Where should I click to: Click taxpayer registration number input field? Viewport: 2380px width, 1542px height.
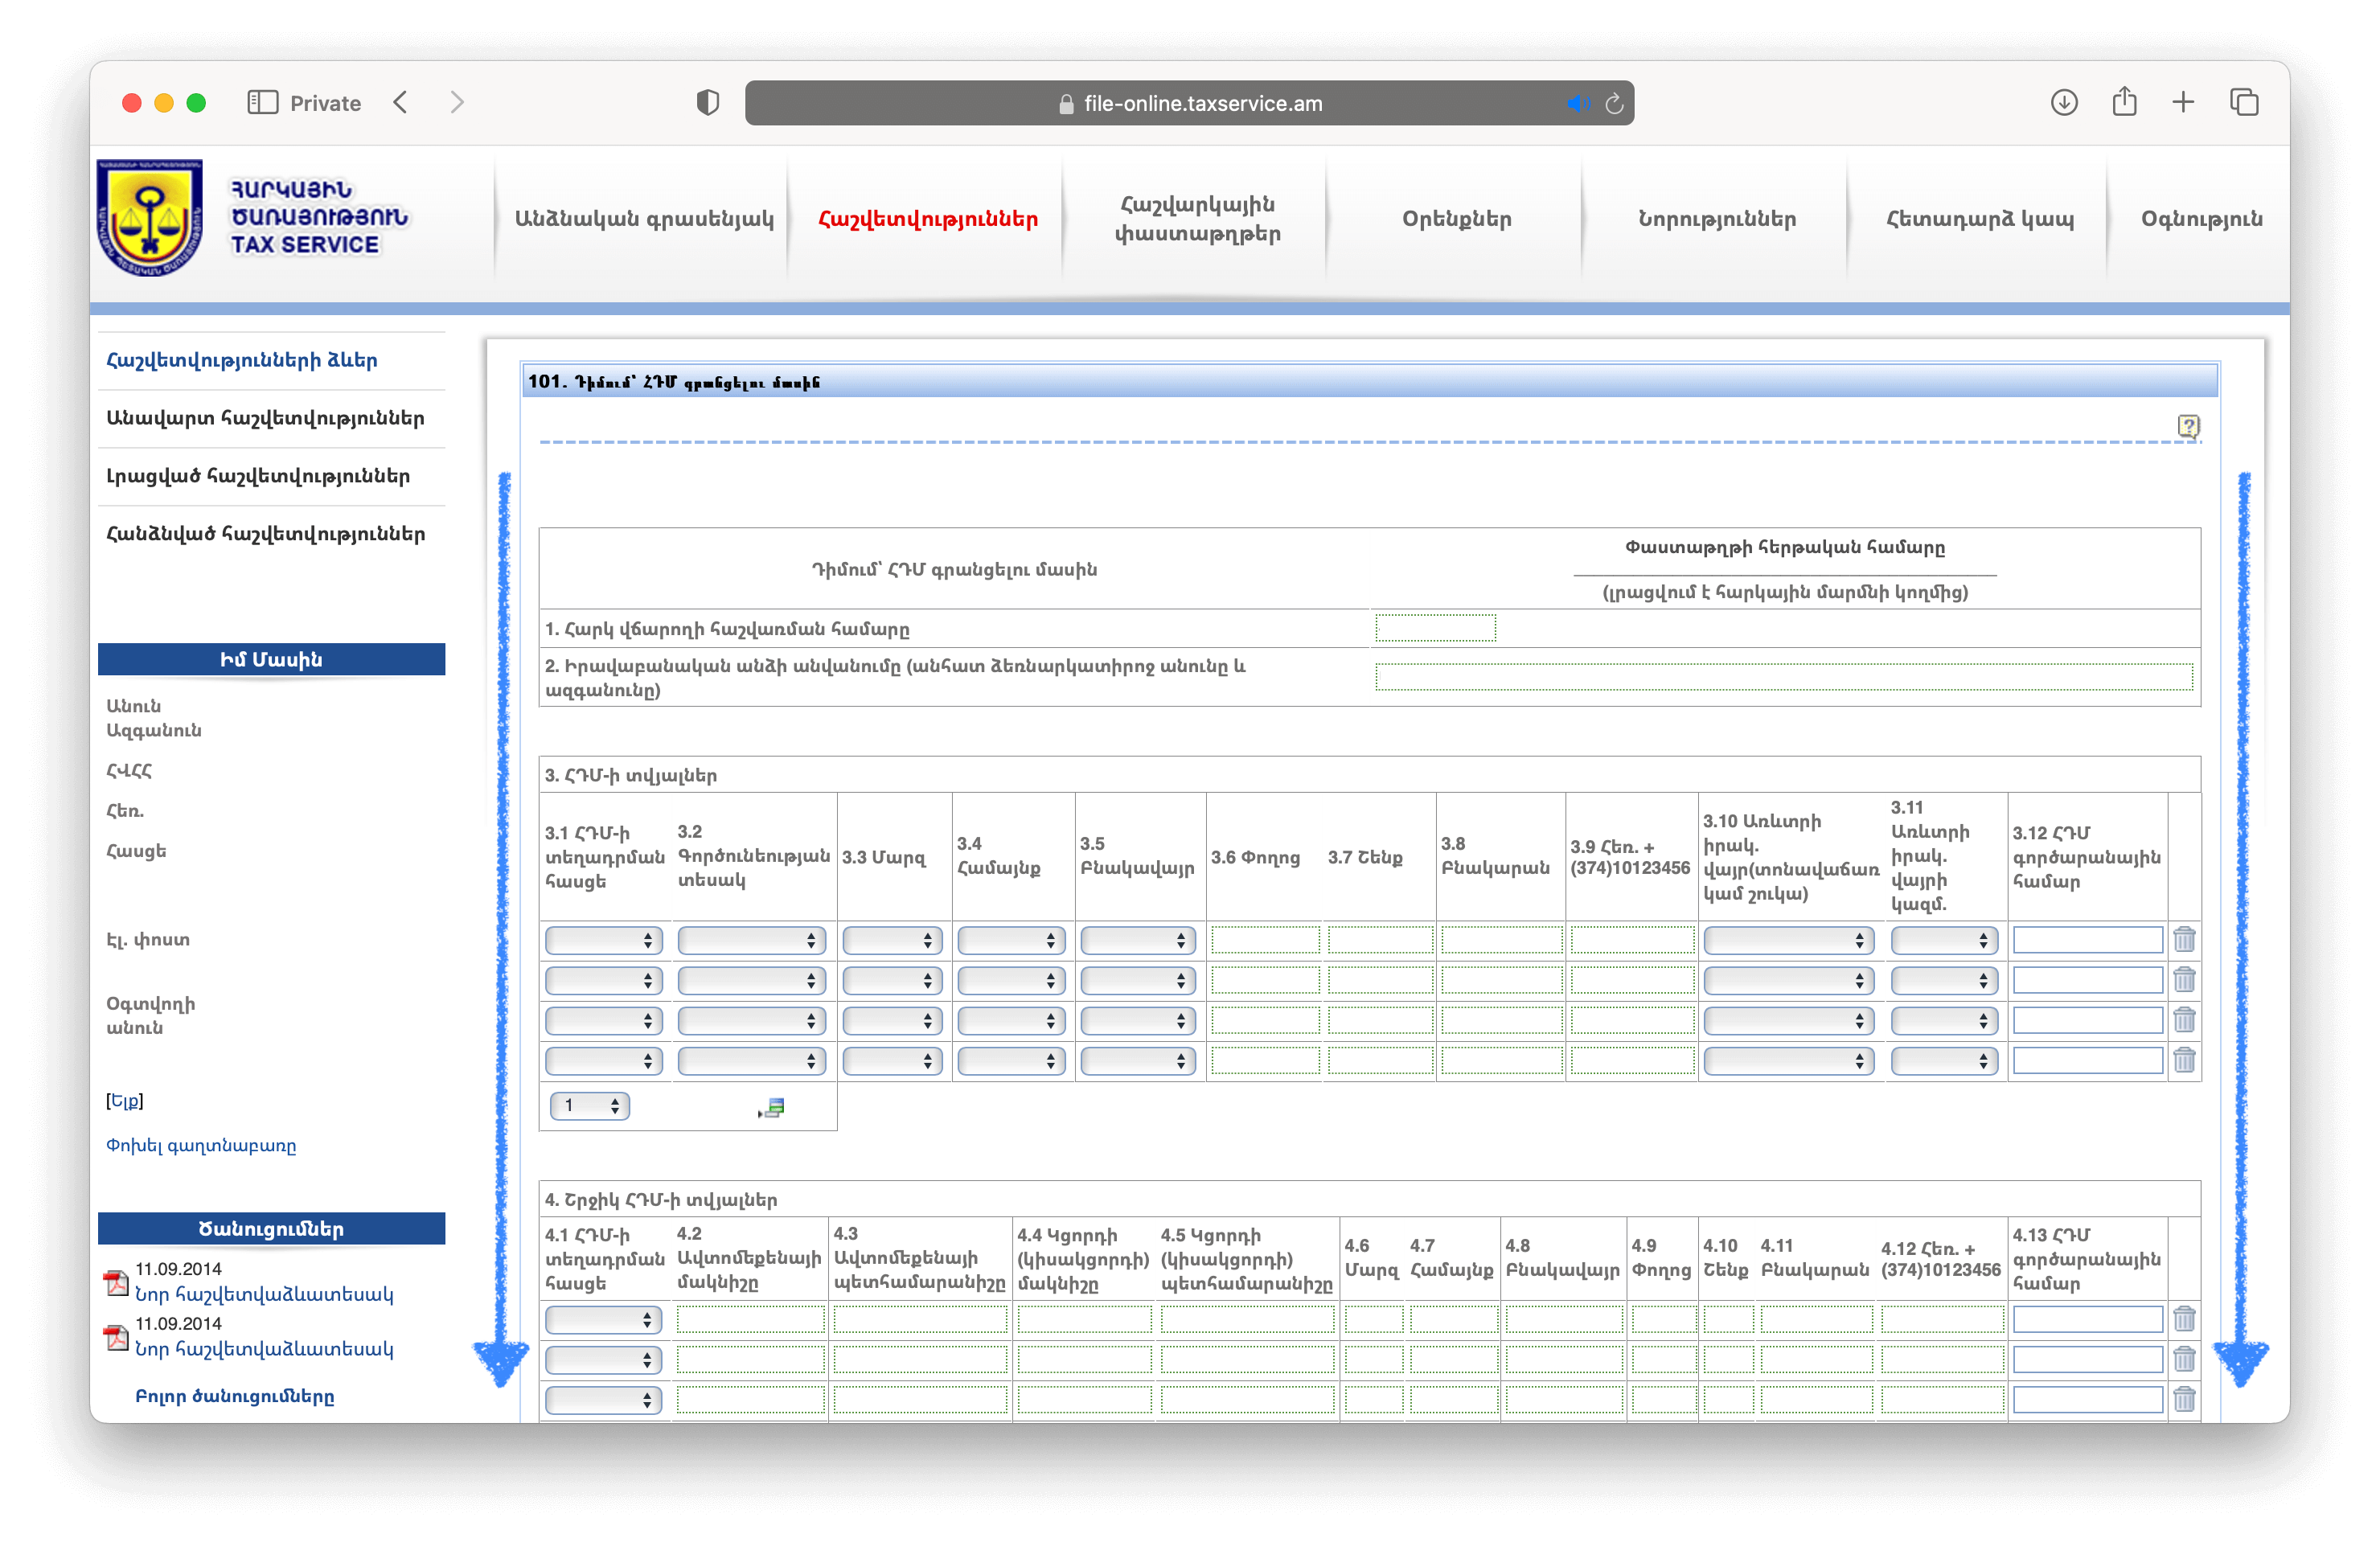point(1435,628)
